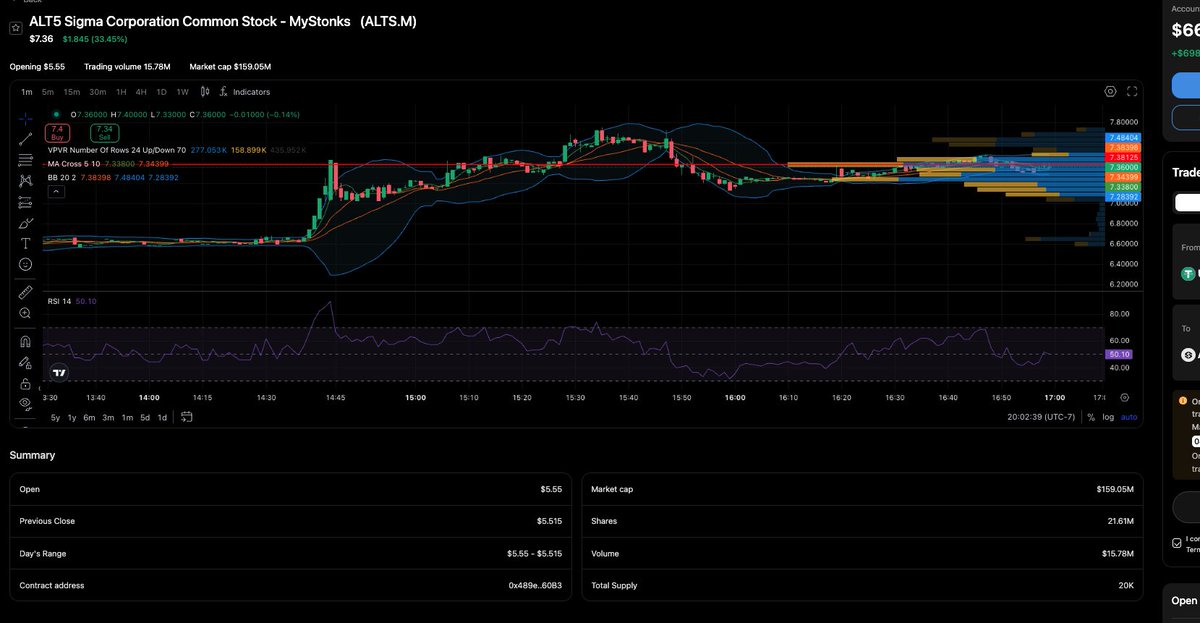Switch chart to 4H interval
The height and width of the screenshot is (623, 1200).
coord(141,92)
